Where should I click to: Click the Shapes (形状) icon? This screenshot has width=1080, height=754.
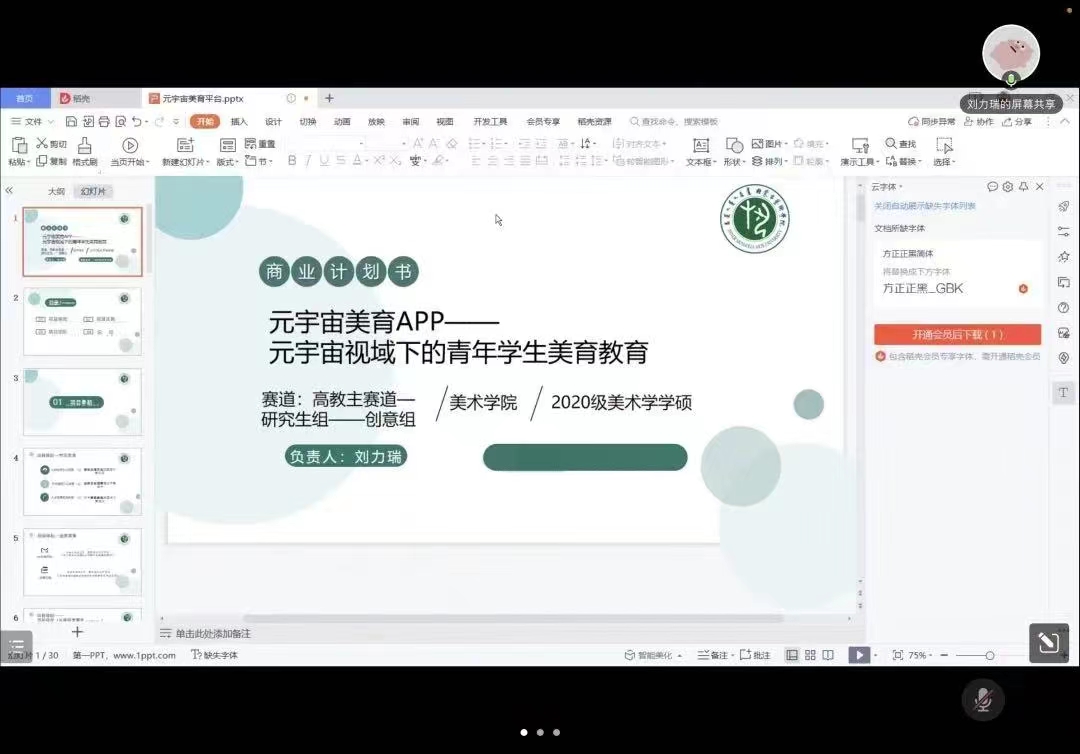[x=734, y=145]
